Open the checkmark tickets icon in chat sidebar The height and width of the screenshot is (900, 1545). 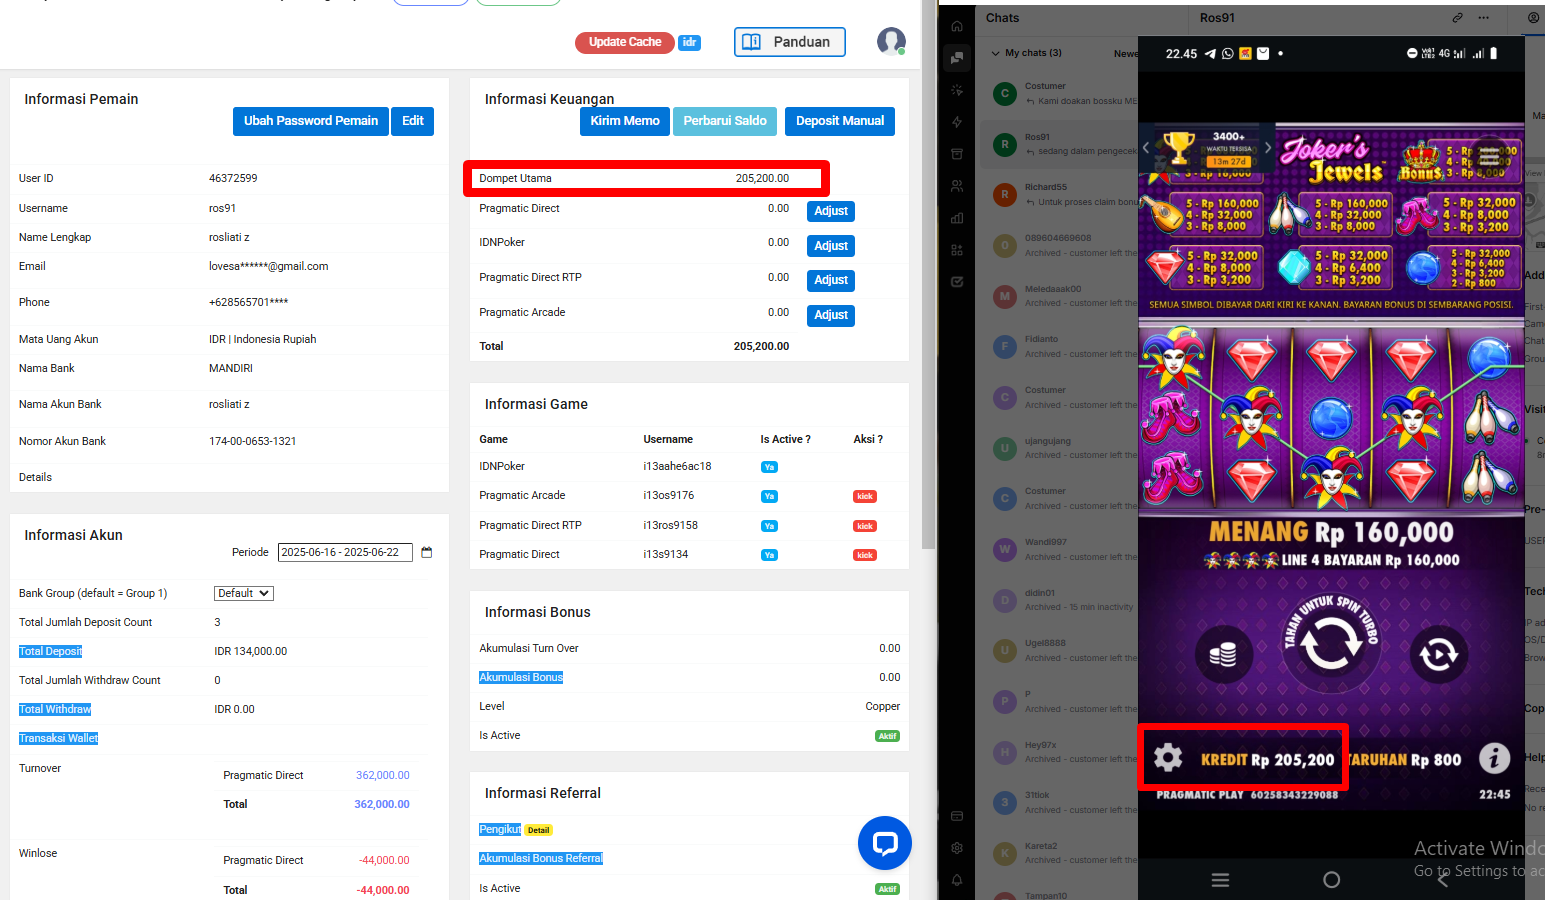pos(957,282)
